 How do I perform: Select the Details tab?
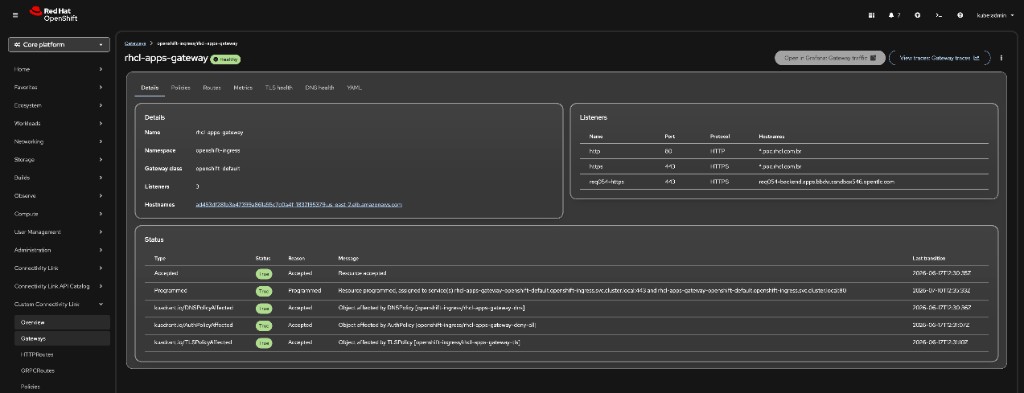point(150,87)
